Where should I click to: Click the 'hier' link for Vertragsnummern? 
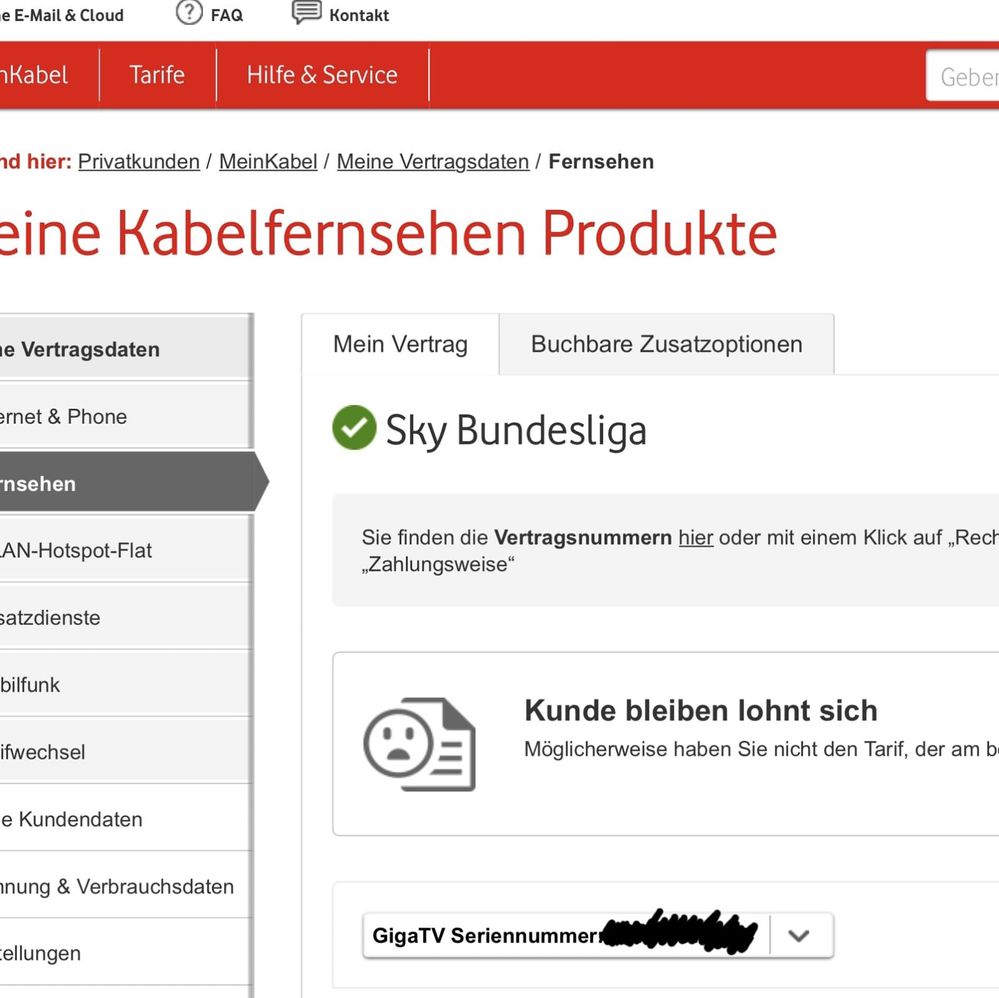(696, 538)
